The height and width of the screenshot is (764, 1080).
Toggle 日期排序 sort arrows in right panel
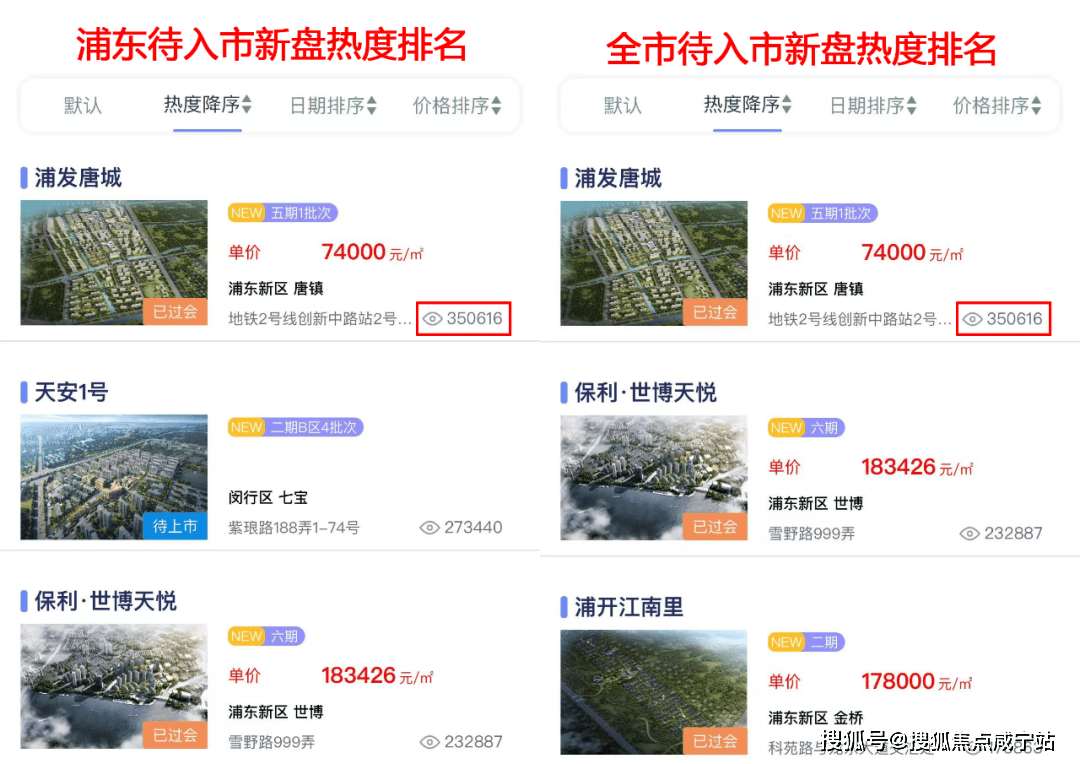(x=912, y=105)
